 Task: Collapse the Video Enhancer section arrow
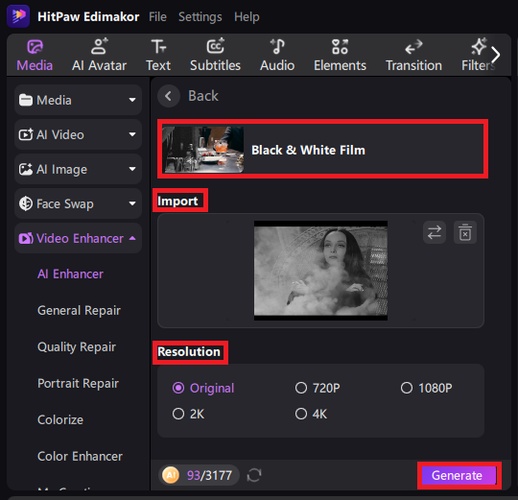tap(132, 238)
